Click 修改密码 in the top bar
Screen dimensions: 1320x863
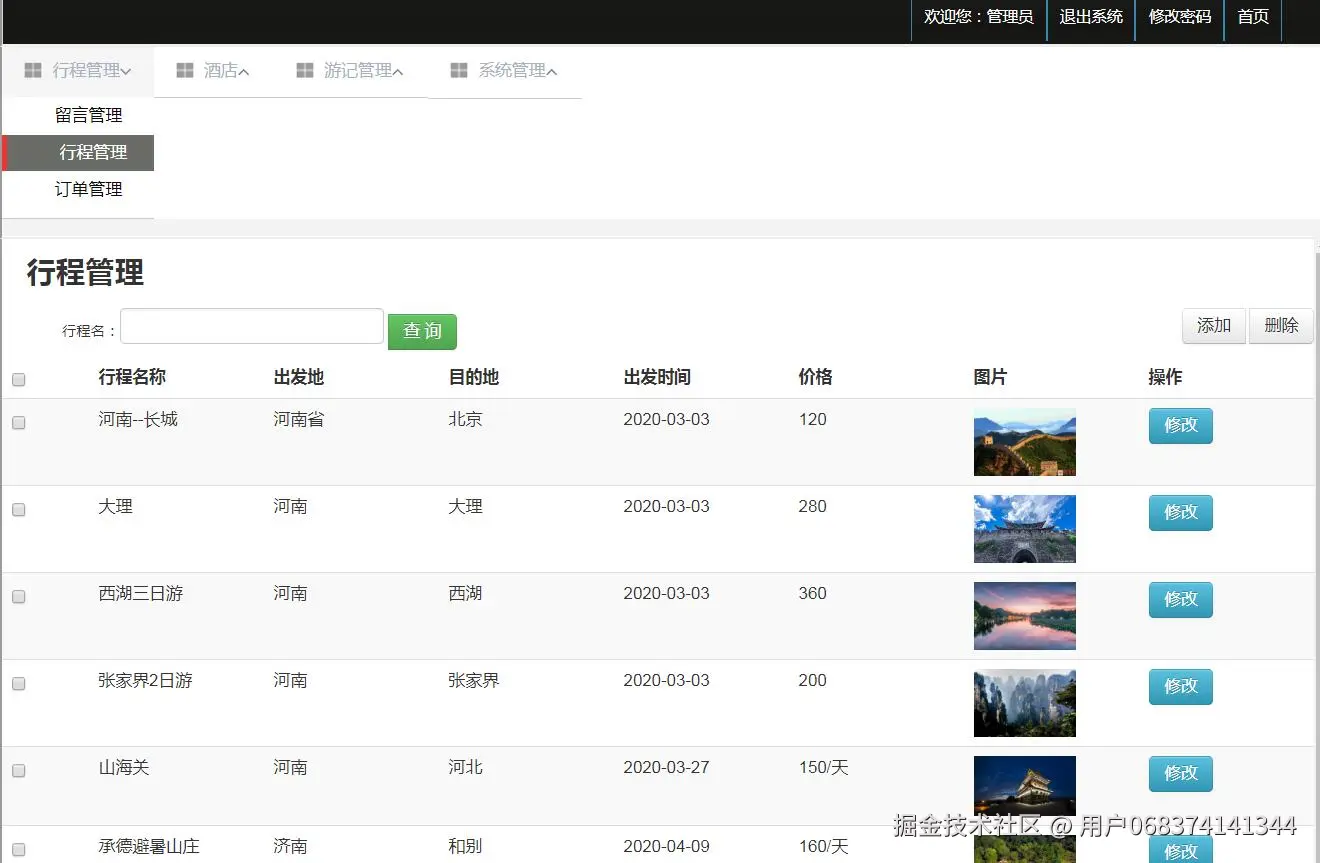coord(1180,17)
